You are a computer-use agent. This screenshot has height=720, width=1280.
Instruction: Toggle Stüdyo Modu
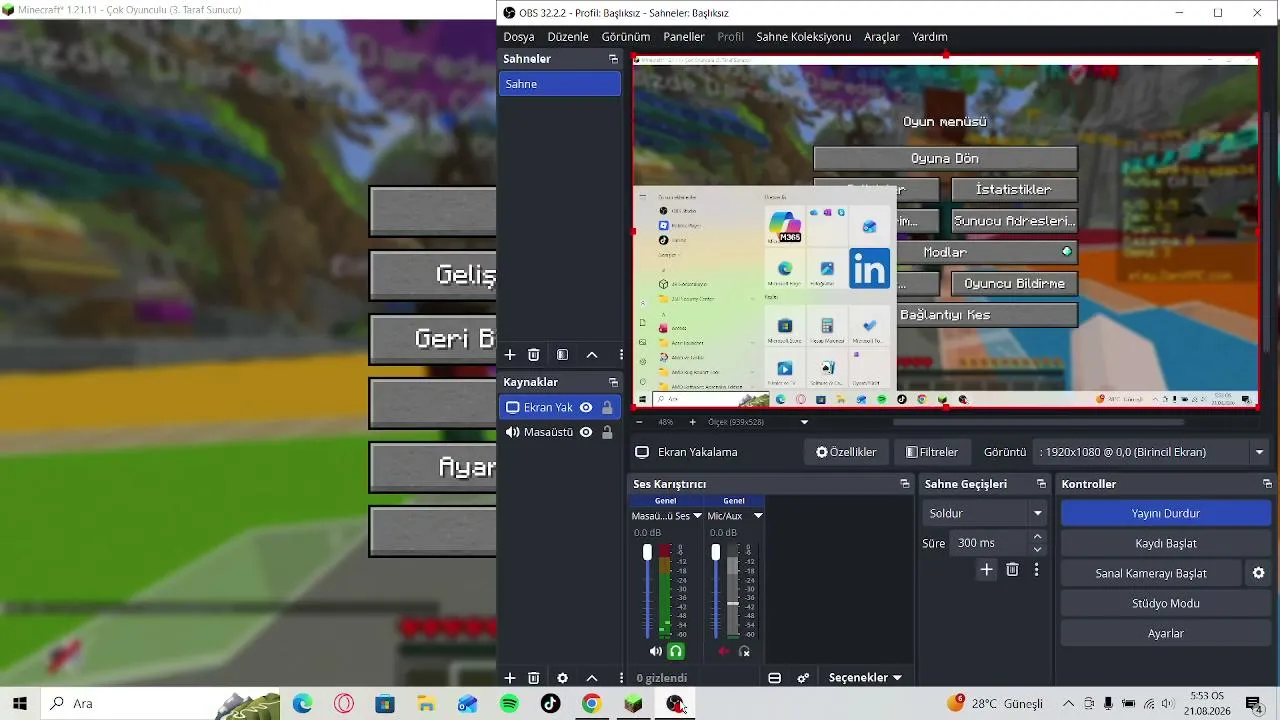click(x=1166, y=603)
